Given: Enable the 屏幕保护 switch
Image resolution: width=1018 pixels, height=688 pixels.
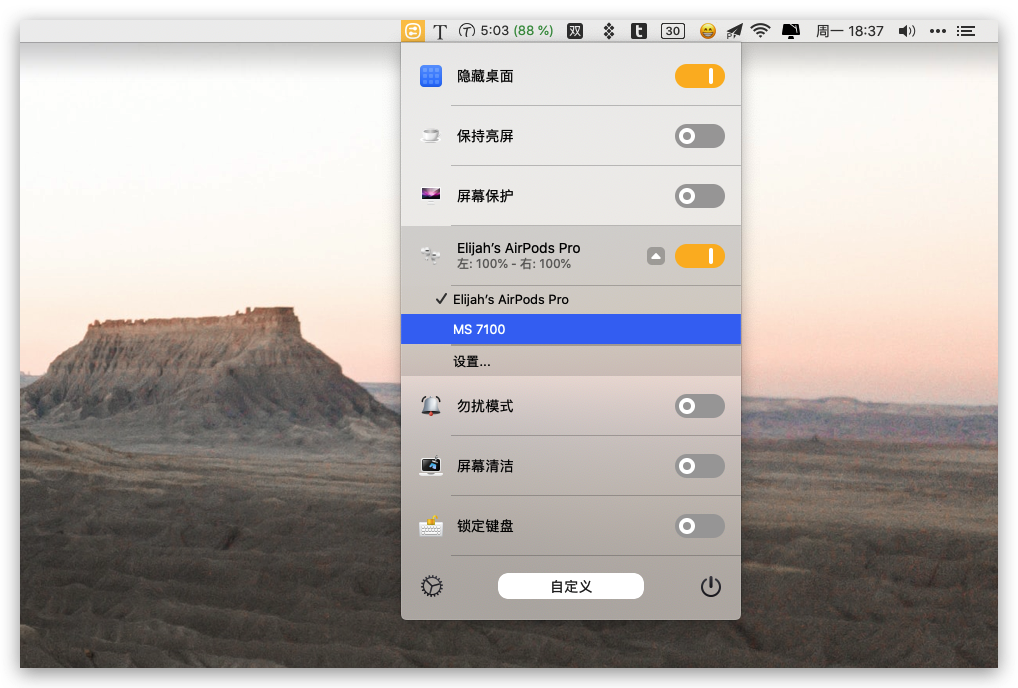Looking at the screenshot, I should (700, 195).
